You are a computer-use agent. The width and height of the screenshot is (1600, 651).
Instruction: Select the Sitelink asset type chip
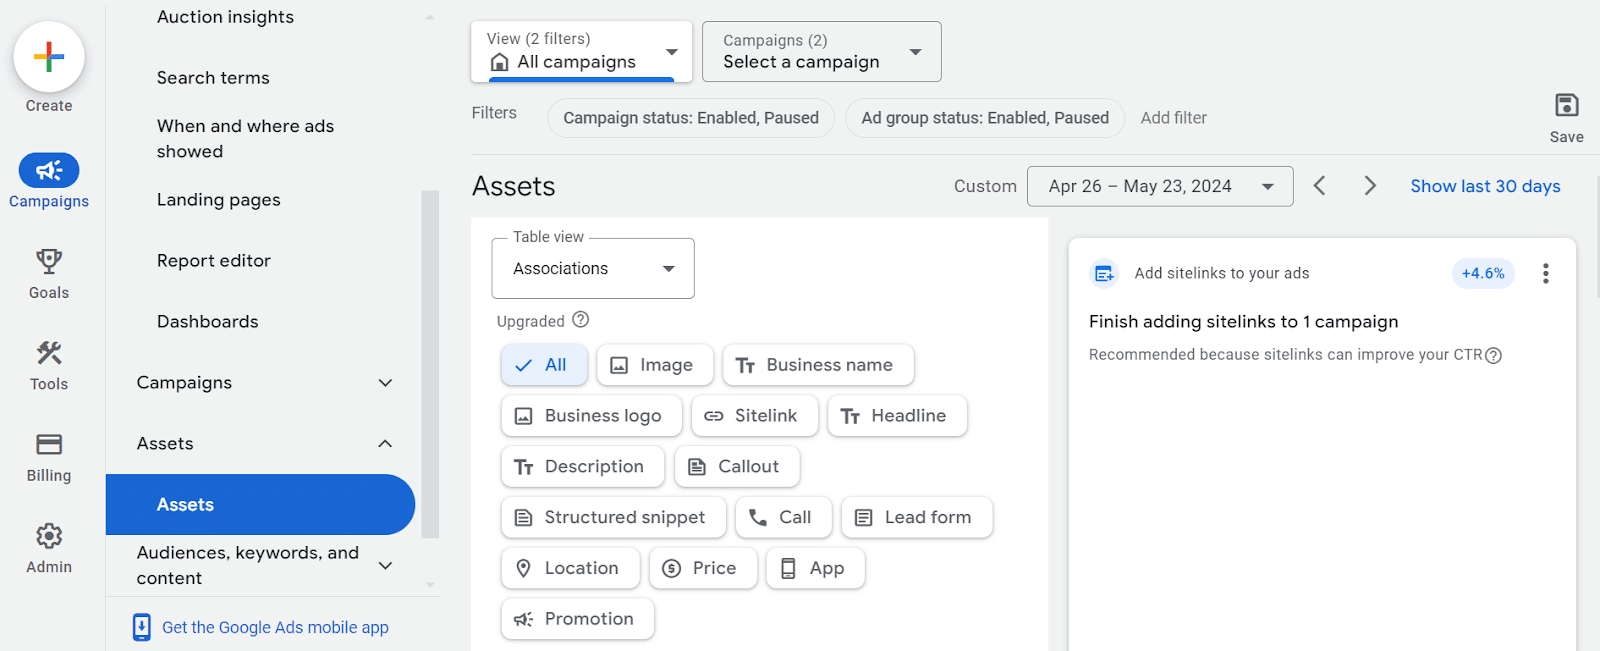[x=754, y=416]
